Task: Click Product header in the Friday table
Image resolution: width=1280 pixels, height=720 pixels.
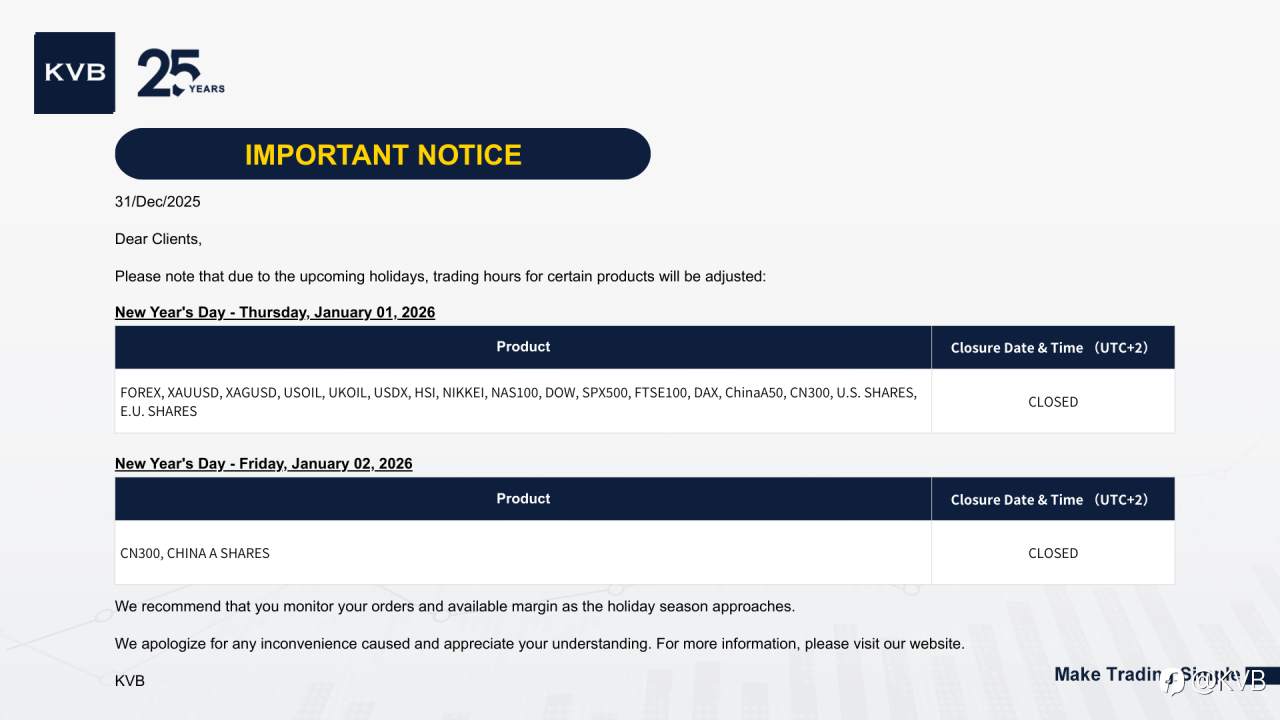Action: click(523, 499)
